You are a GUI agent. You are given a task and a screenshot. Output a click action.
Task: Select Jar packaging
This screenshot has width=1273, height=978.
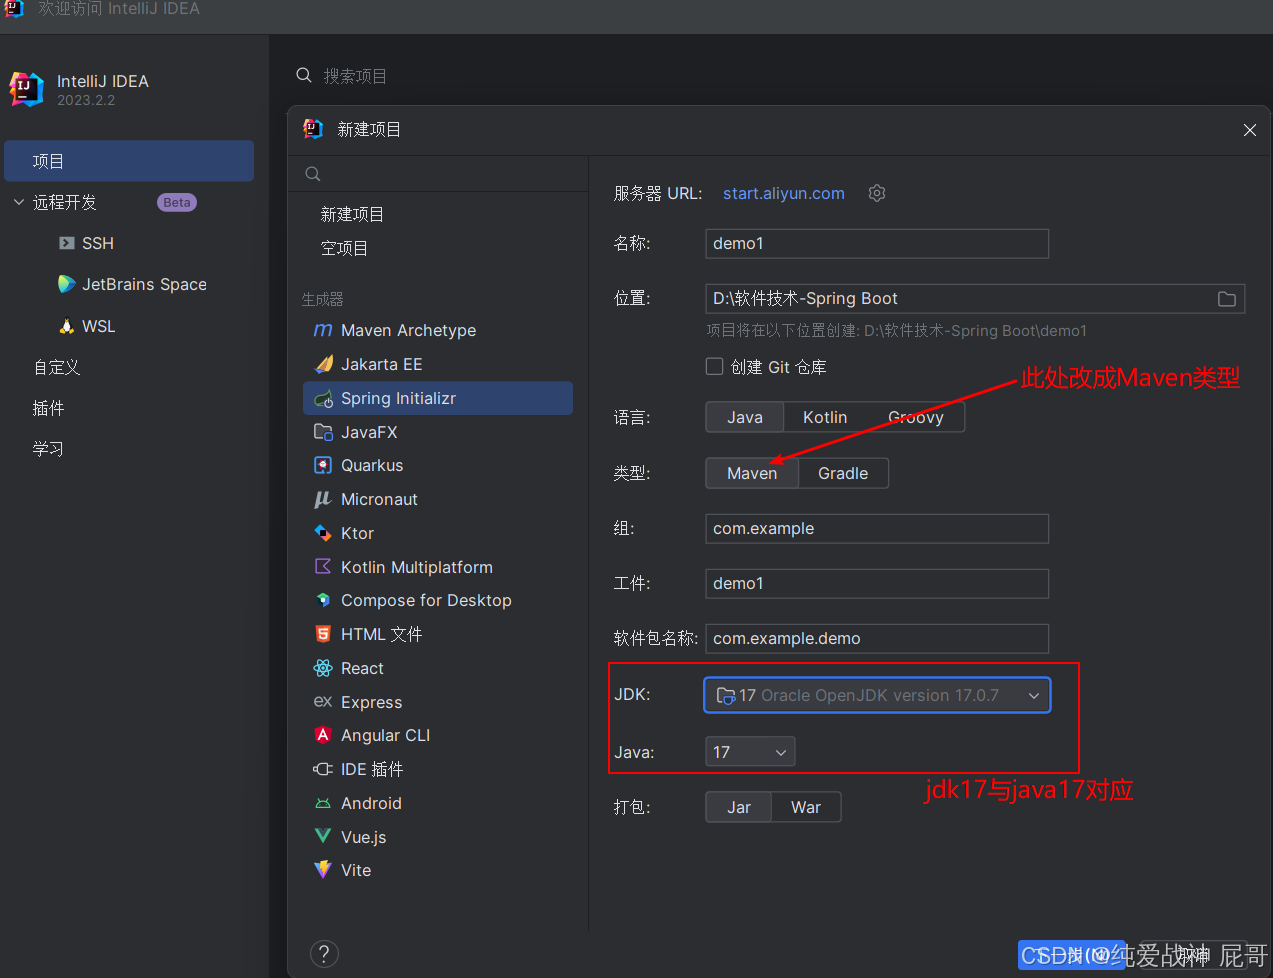point(739,807)
